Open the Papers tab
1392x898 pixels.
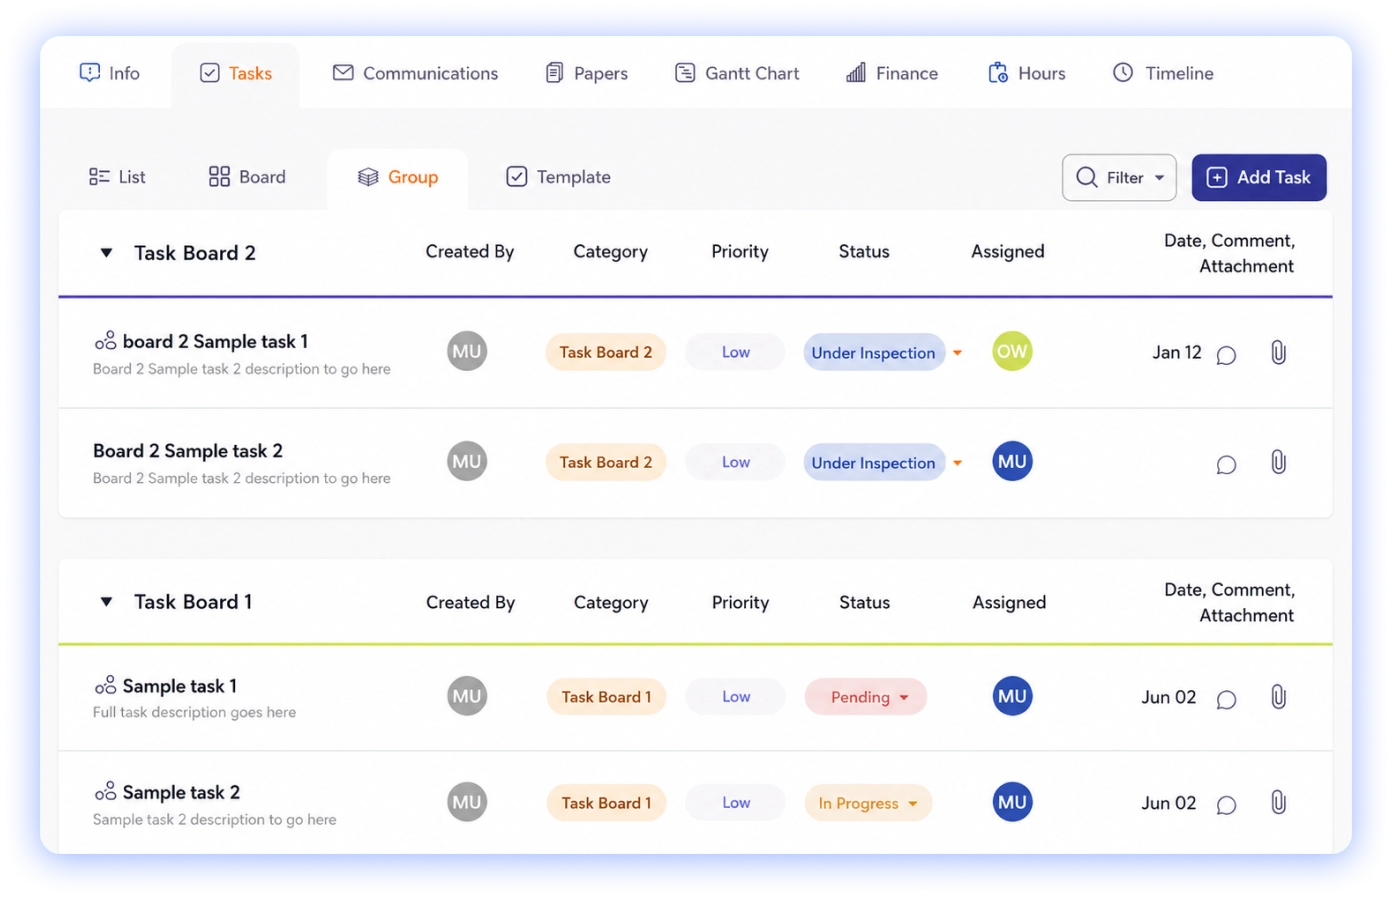click(x=586, y=73)
